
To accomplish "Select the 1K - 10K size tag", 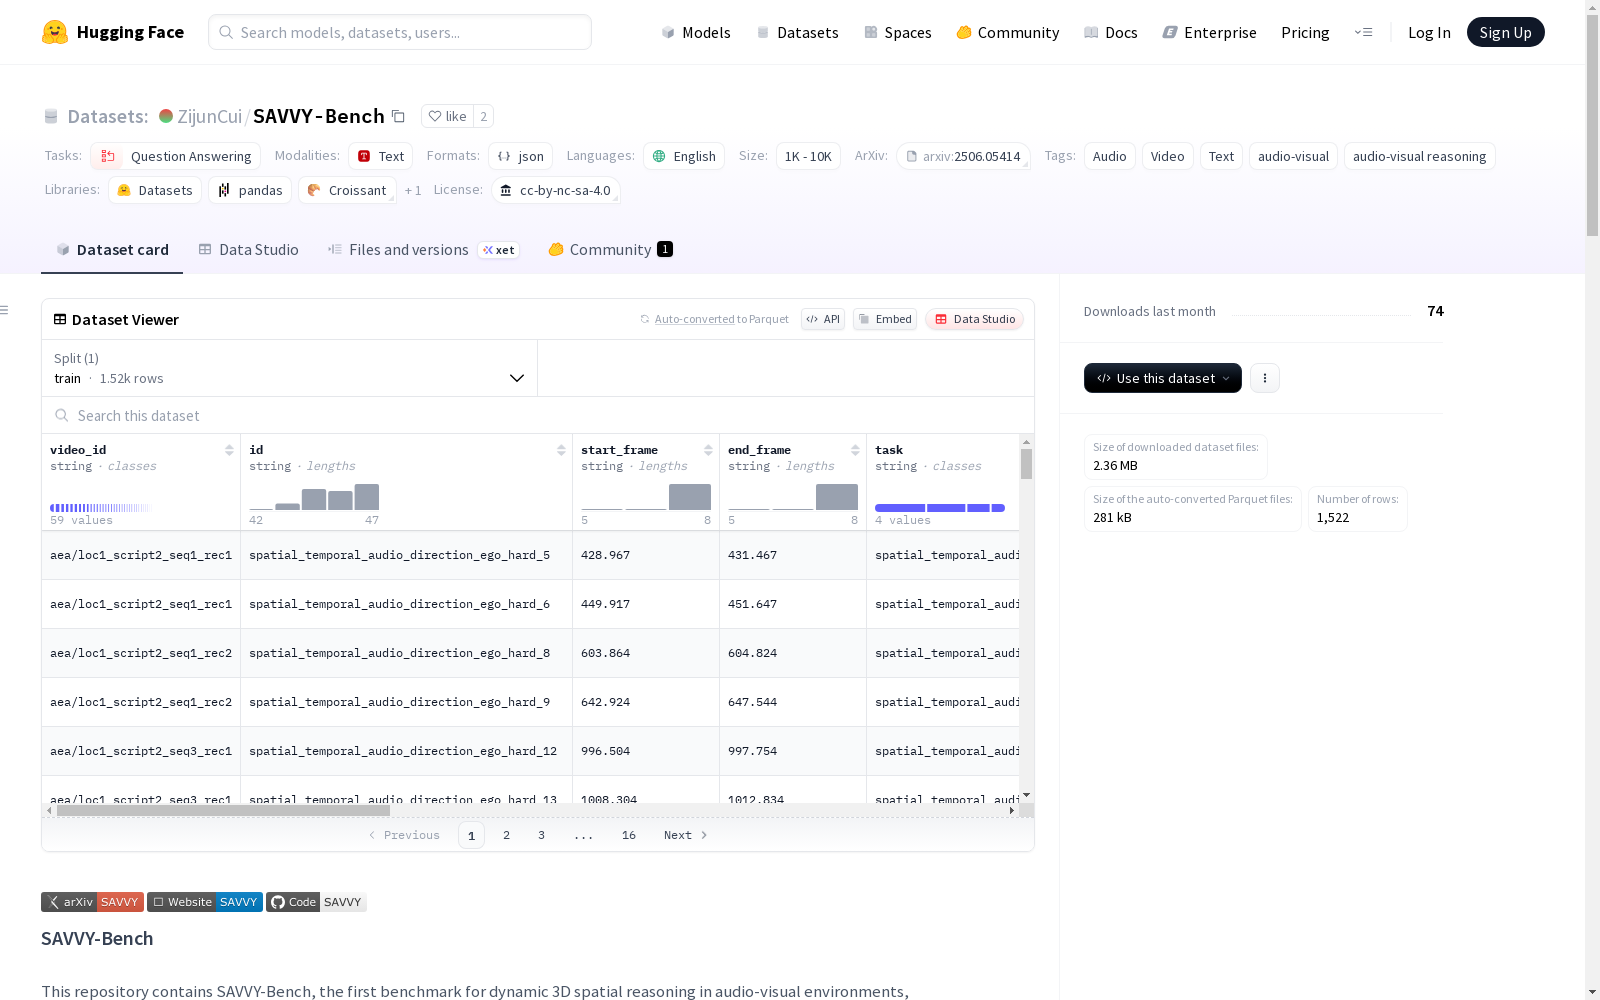I will (808, 156).
